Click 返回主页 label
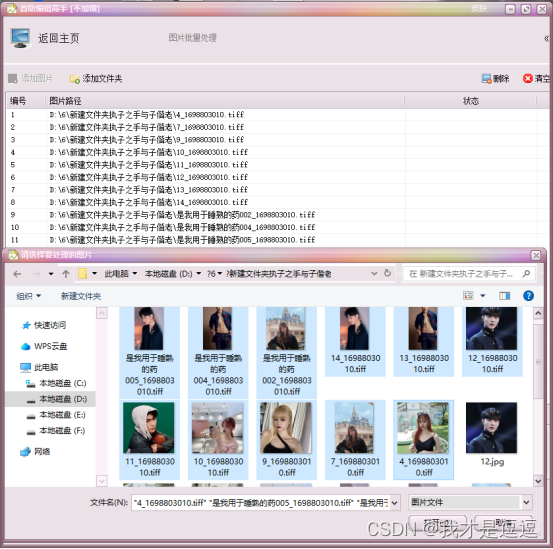This screenshot has height=549, width=553. pyautogui.click(x=59, y=38)
